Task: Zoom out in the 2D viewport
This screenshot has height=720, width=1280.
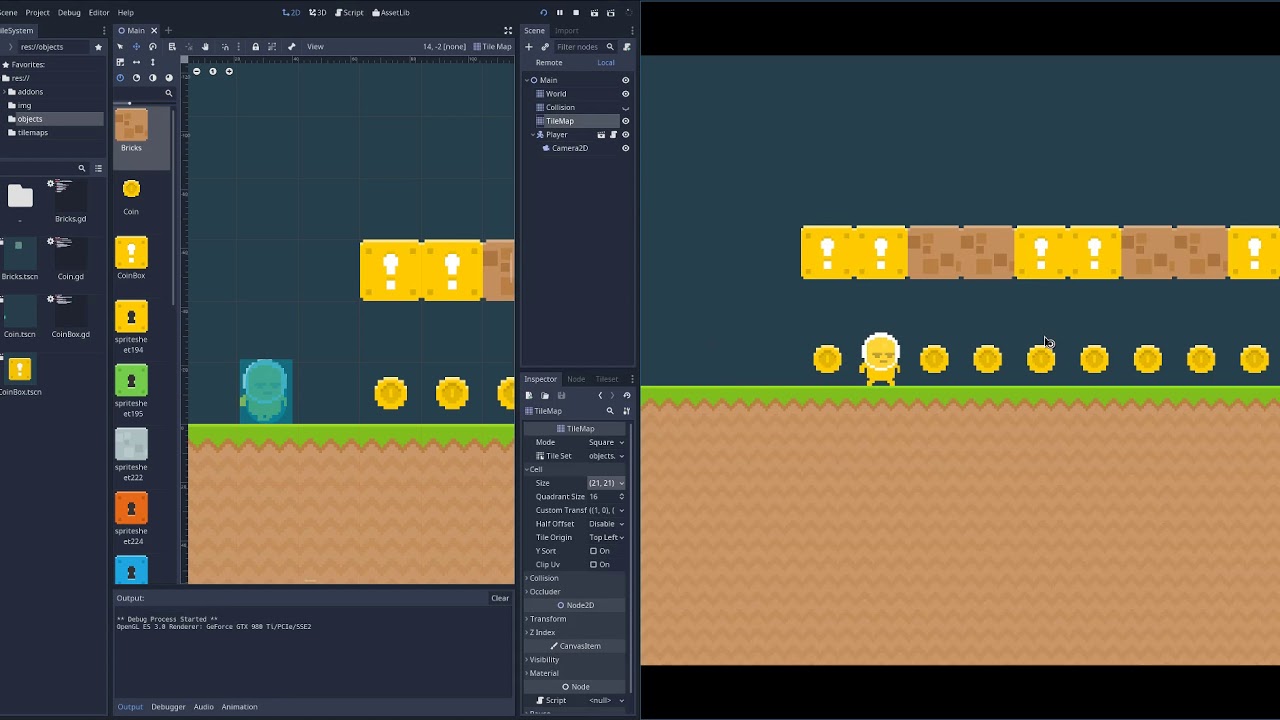Action: [x=196, y=72]
